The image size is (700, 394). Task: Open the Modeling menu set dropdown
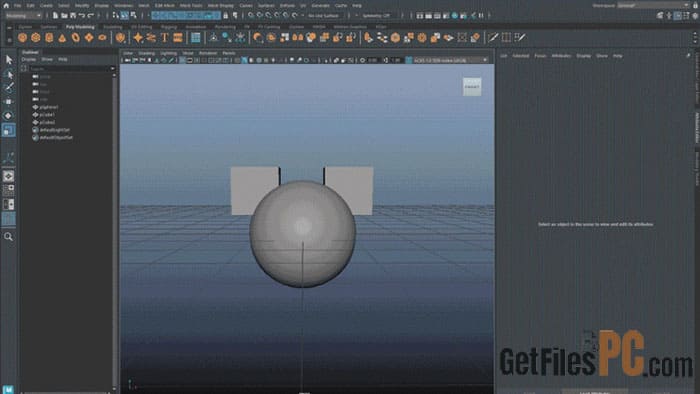[x=23, y=16]
